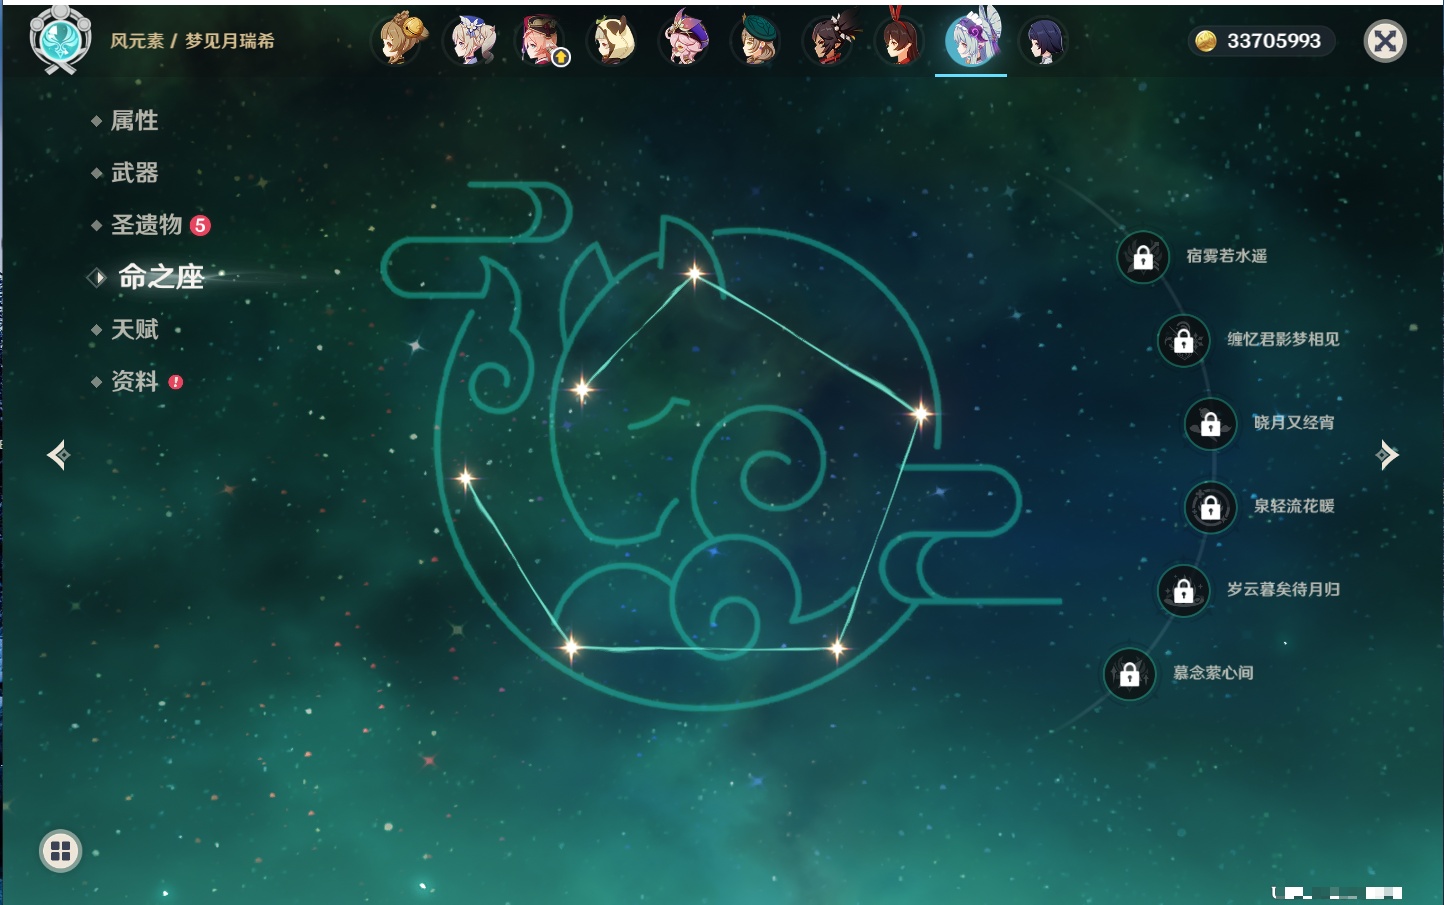Click the constellation name 岁云暮矣待月归
The height and width of the screenshot is (905, 1444).
tap(1283, 589)
